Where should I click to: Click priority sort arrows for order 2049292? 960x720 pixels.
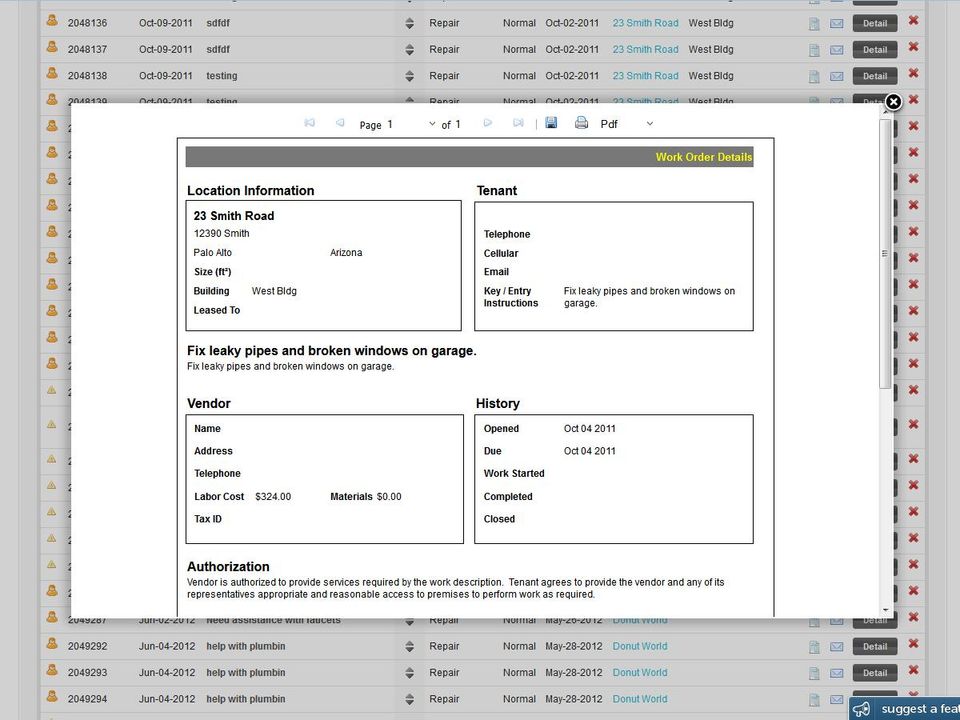(x=410, y=647)
